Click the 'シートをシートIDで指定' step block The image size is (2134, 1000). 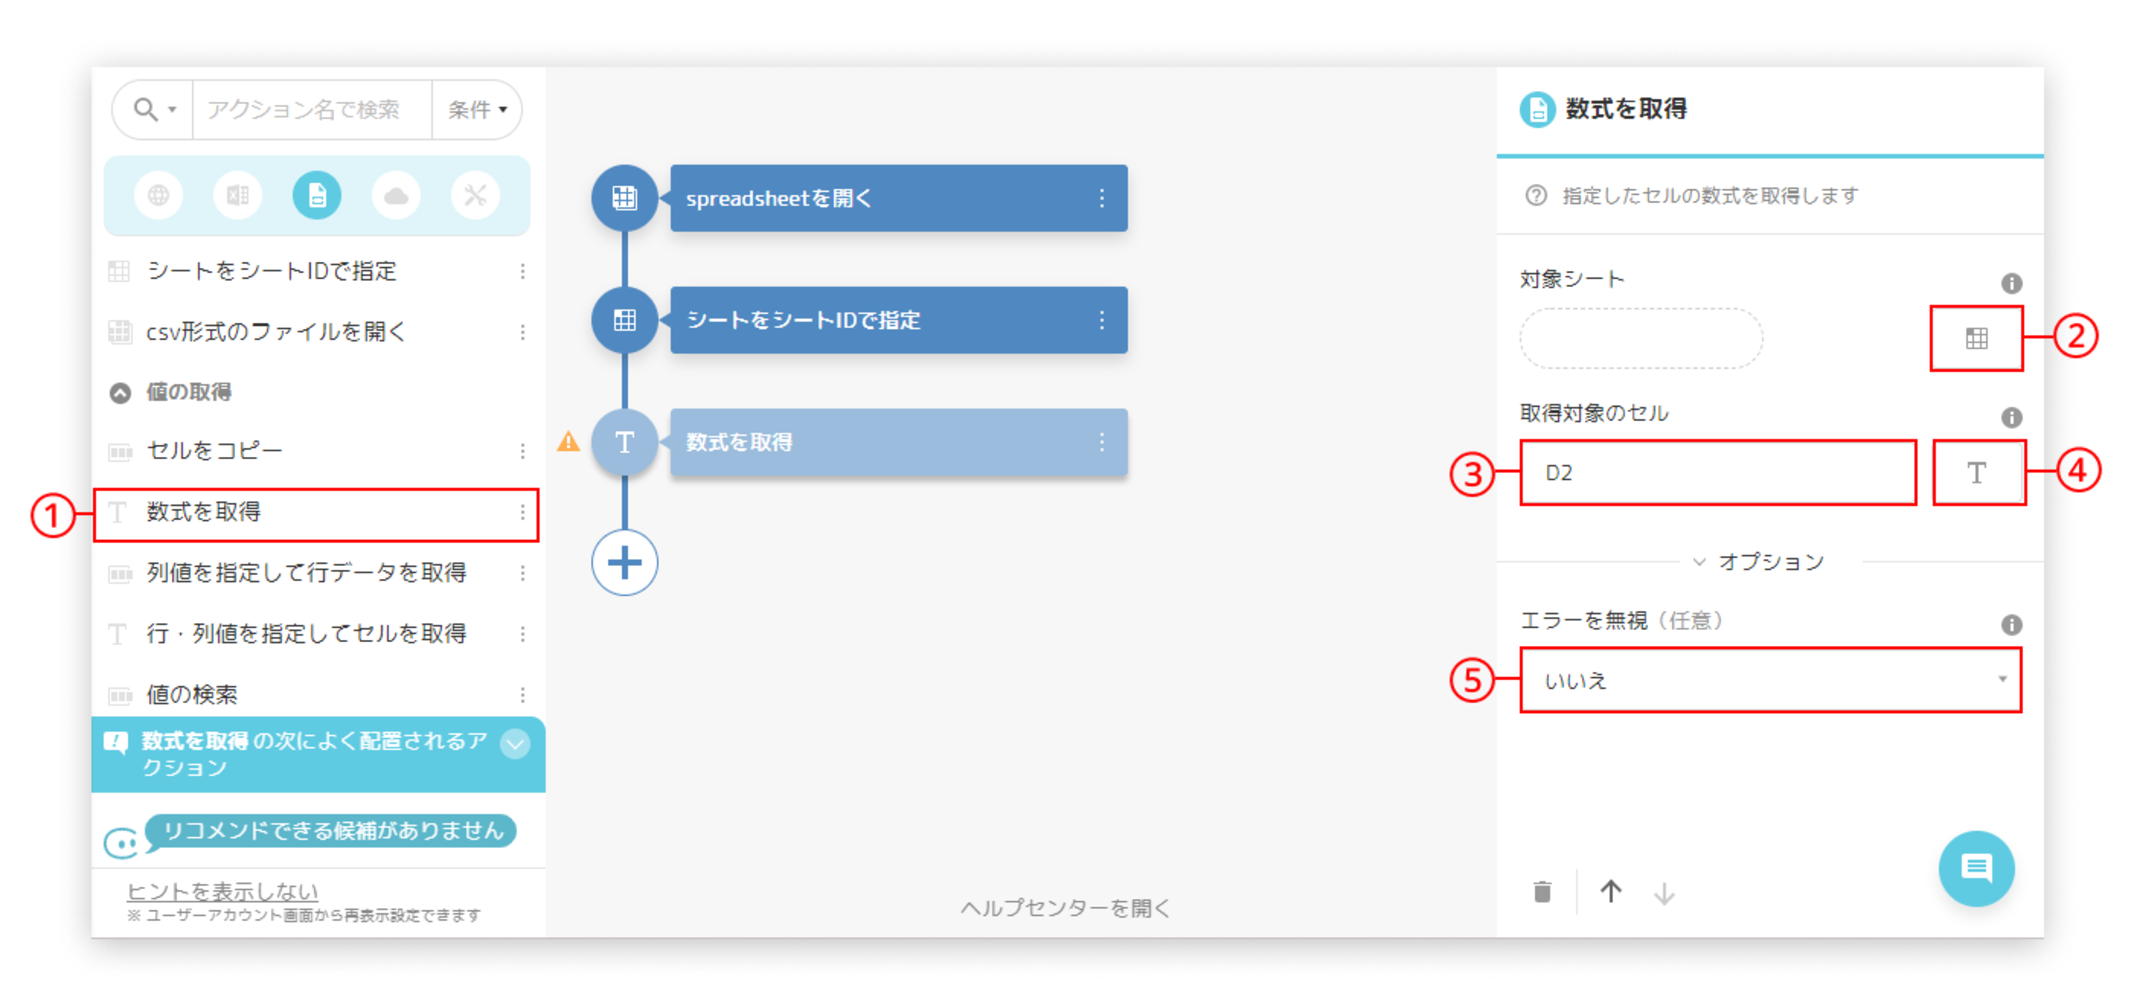pyautogui.click(x=898, y=320)
